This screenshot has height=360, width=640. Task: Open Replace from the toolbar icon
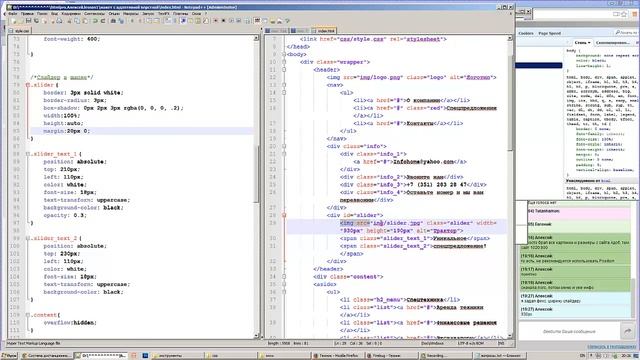pyautogui.click(x=121, y=20)
